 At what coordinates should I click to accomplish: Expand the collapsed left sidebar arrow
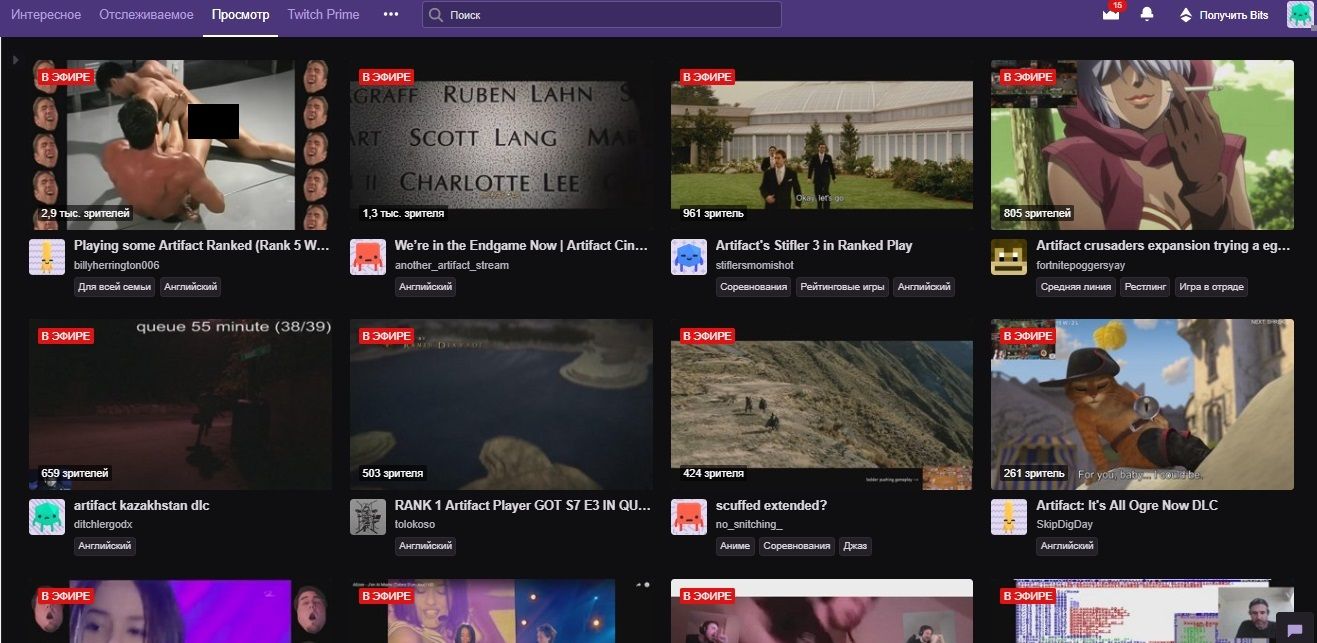(15, 61)
